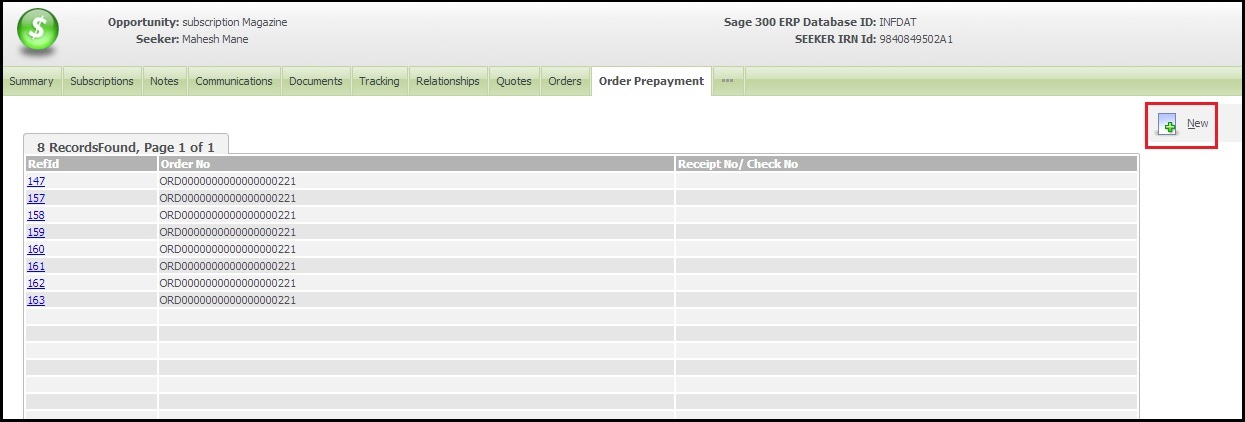Click the '8 RecordsFound, Page 1 of 1' label

(126, 147)
